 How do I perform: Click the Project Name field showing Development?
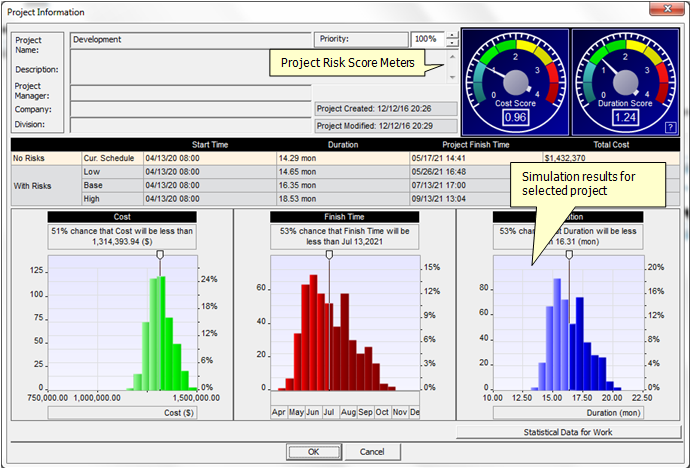click(190, 40)
